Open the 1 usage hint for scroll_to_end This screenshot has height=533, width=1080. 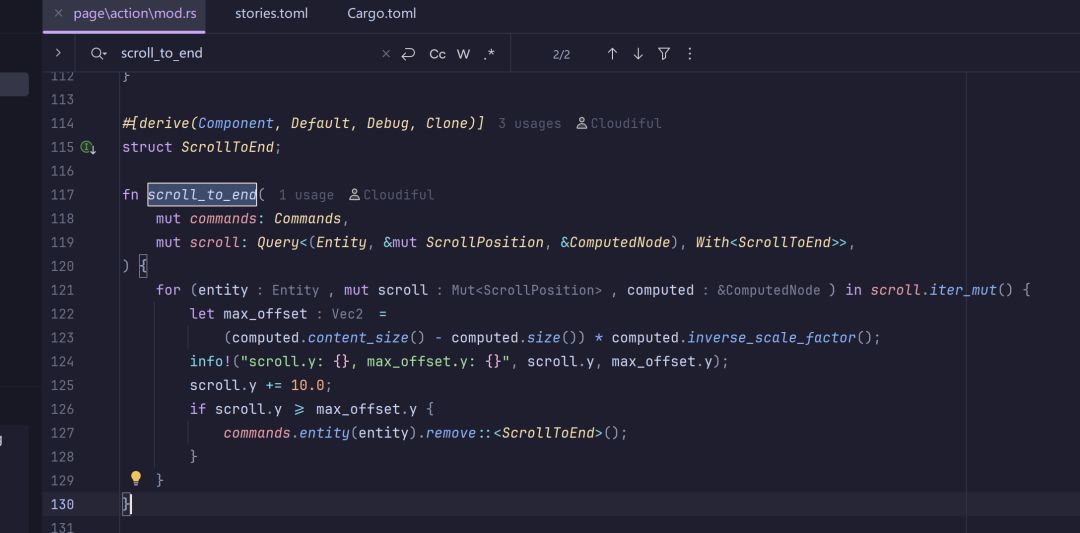[x=306, y=195]
